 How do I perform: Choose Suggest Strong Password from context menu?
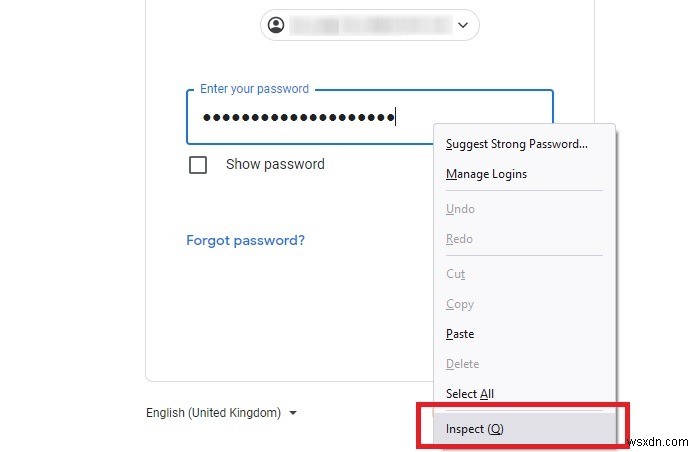[x=516, y=144]
